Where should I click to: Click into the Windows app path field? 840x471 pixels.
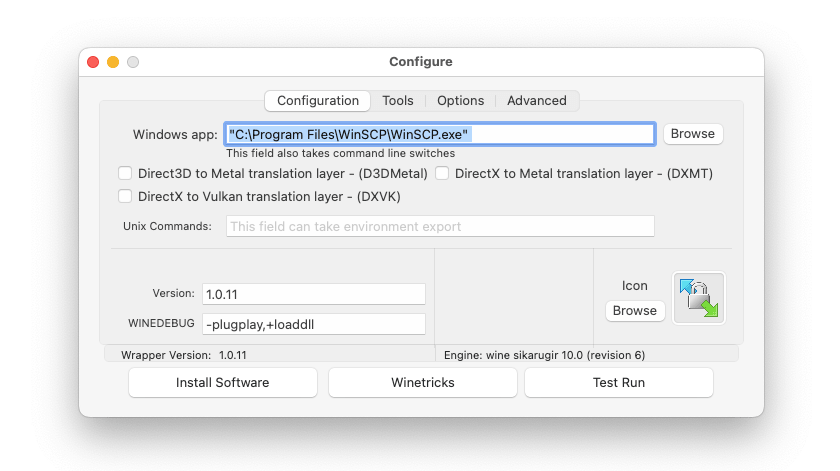(x=440, y=134)
